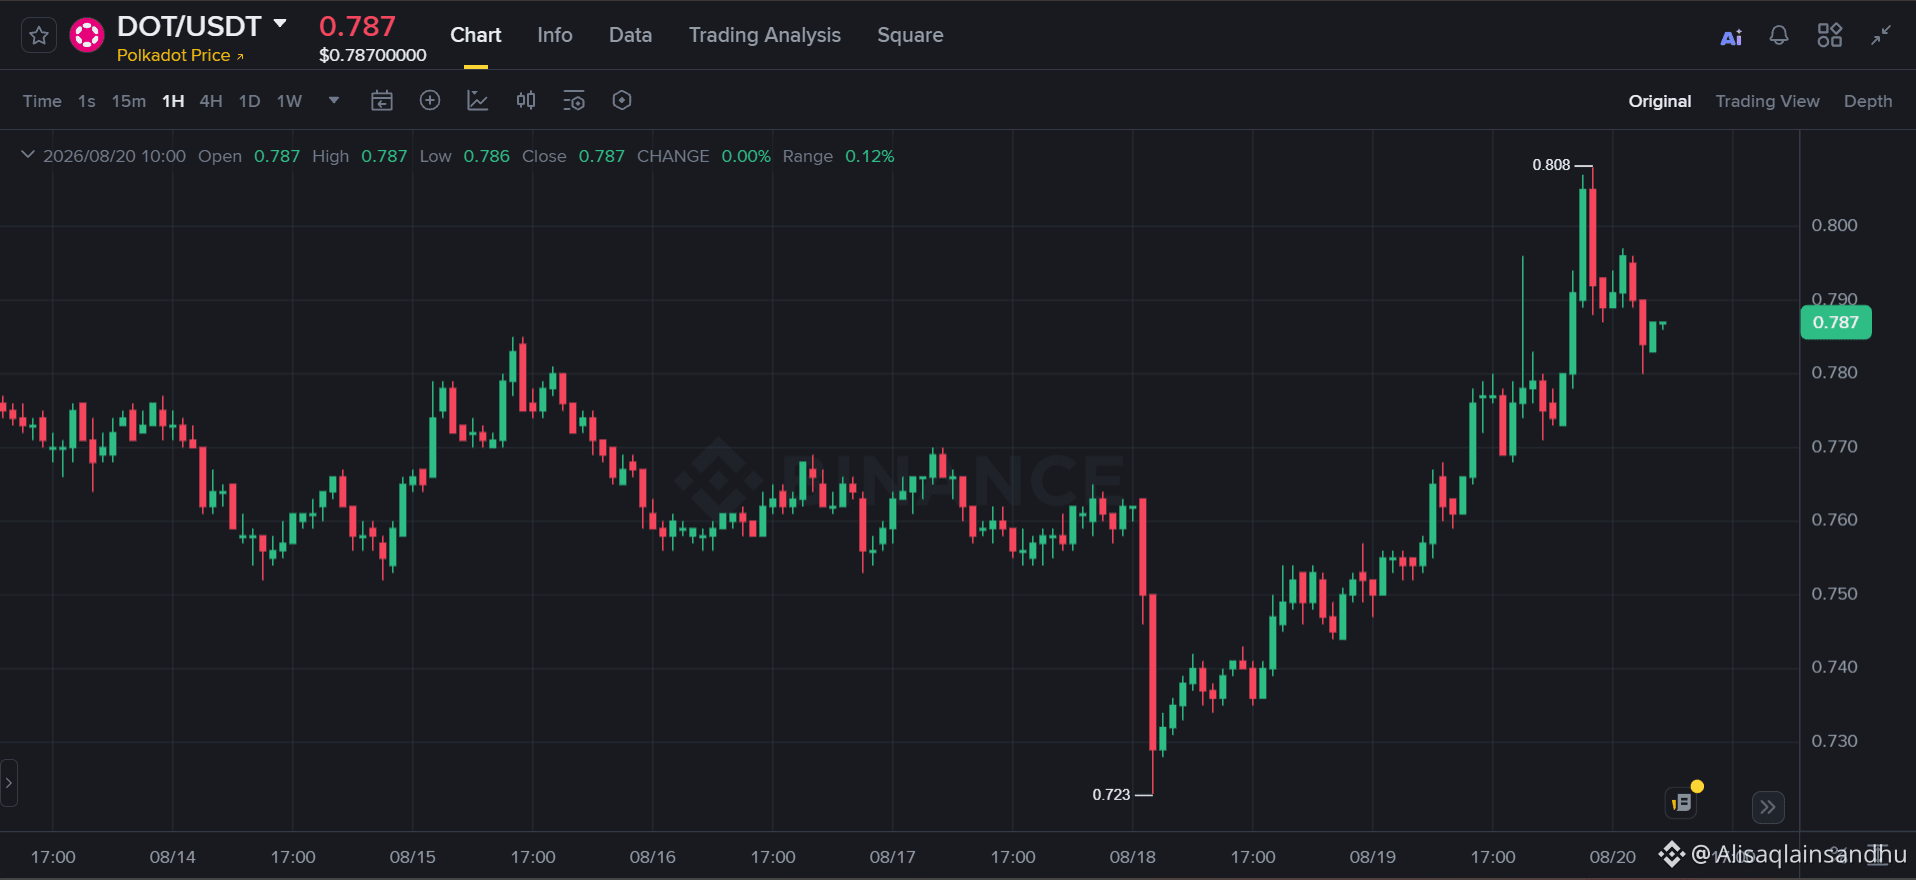Switch to the Depth chart view
The width and height of the screenshot is (1916, 880).
1868,101
